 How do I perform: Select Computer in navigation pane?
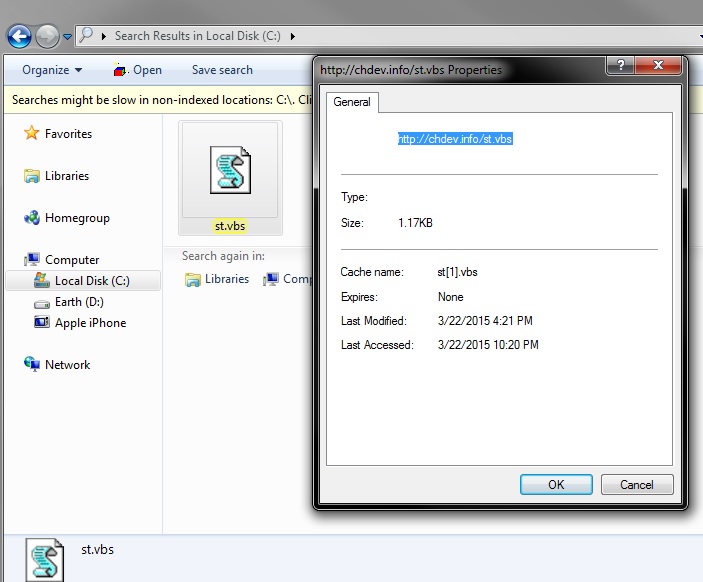point(72,260)
